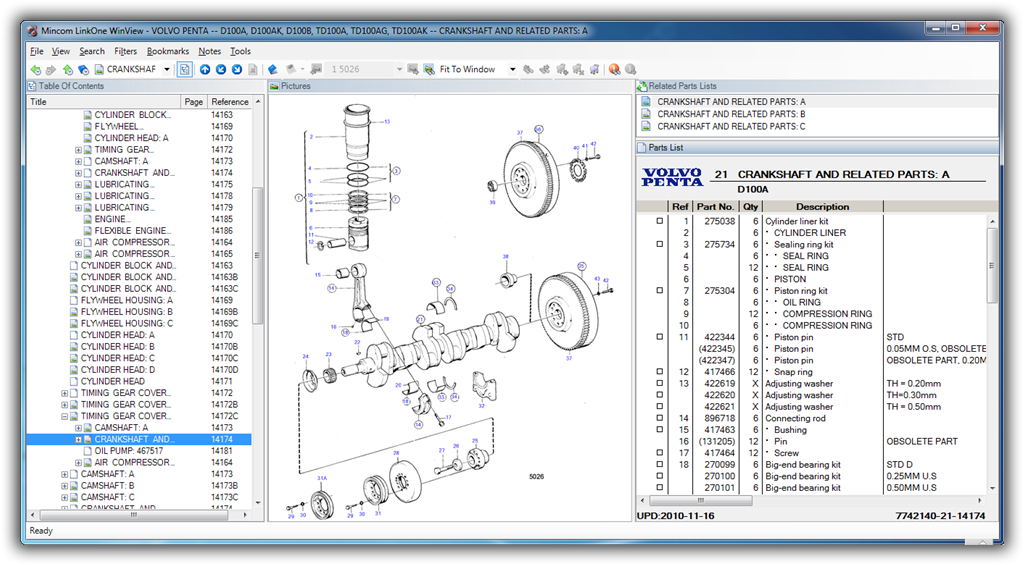Open the 1 5026 picture selector dropdown
The height and width of the screenshot is (565, 1024).
click(399, 69)
